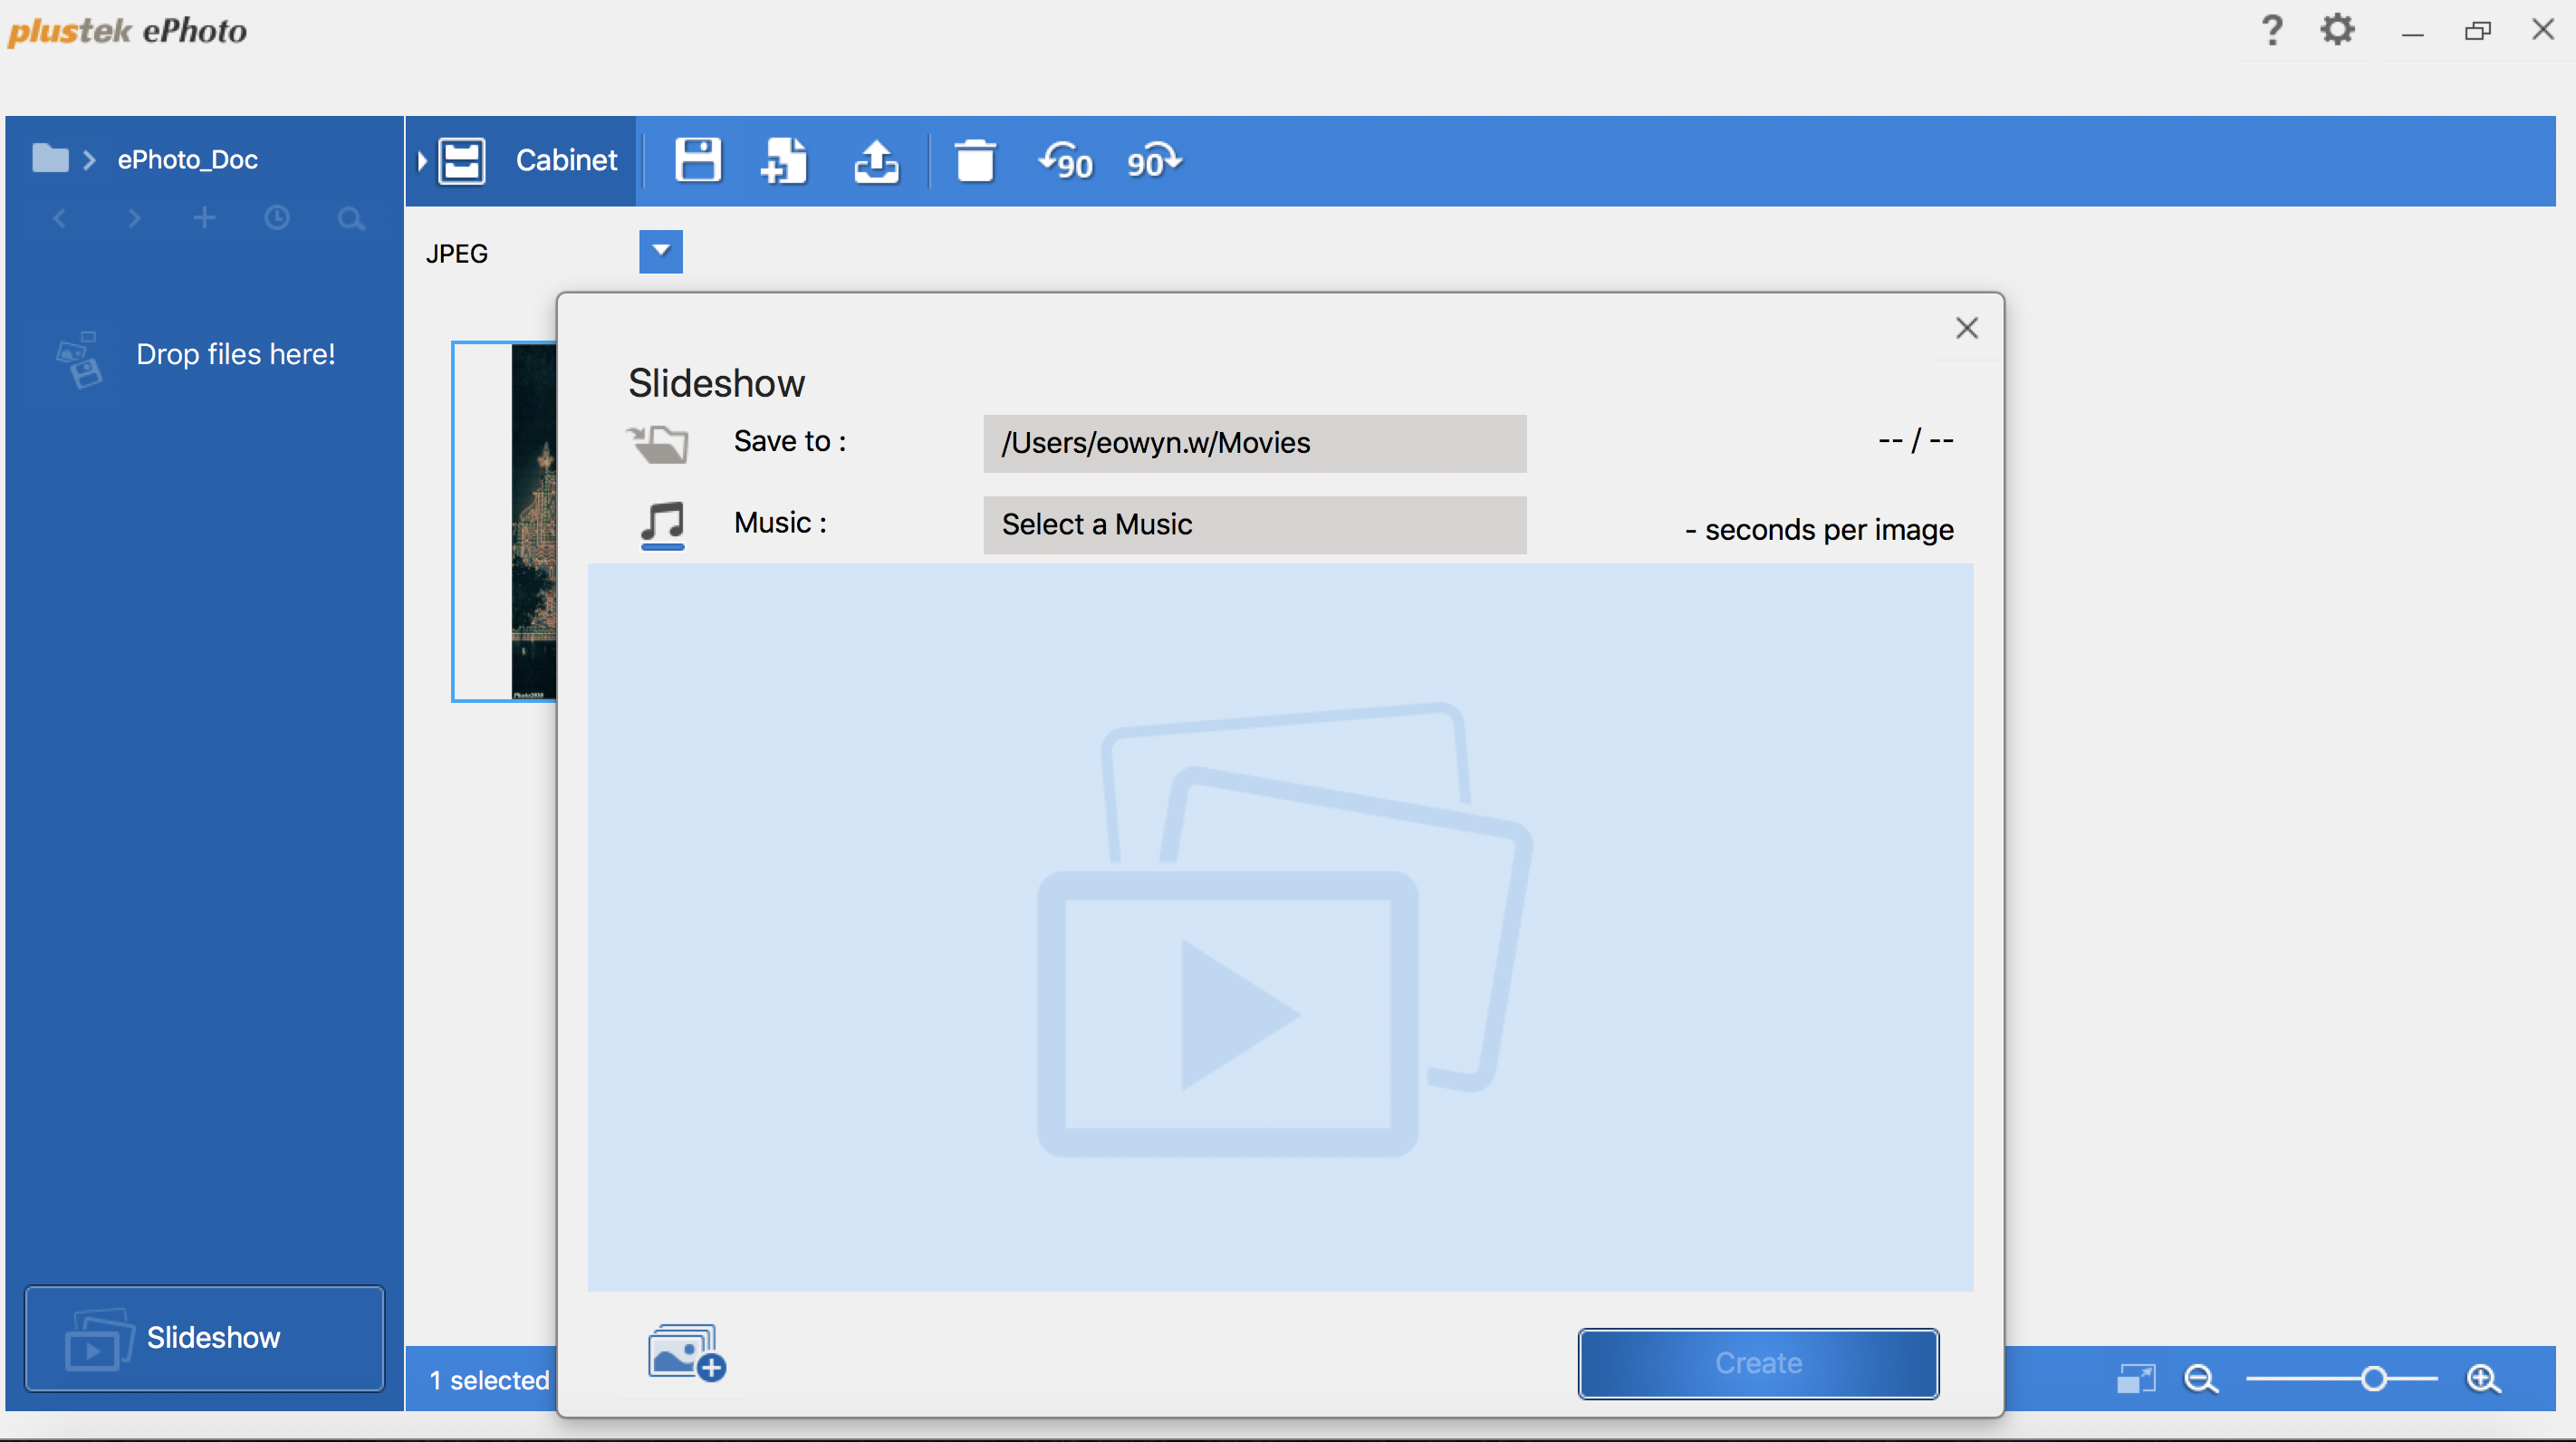
Task: Expand the JPEG format dropdown
Action: coord(660,251)
